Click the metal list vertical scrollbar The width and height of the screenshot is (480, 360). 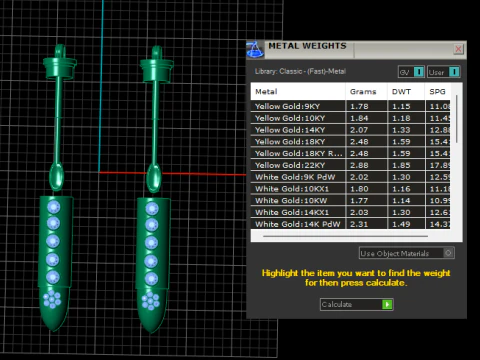(457, 119)
